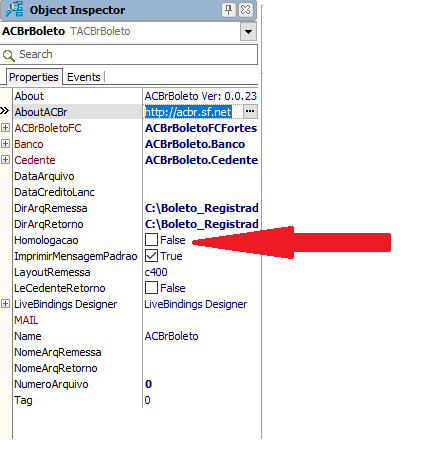Select the DataCreditoLanc property
Screen dimensions: 446x452
(x=54, y=192)
